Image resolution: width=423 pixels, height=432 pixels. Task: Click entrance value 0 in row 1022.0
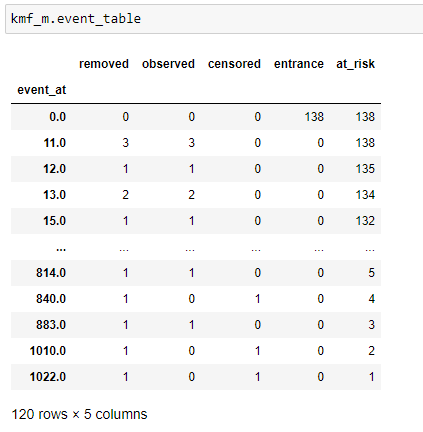[320, 377]
